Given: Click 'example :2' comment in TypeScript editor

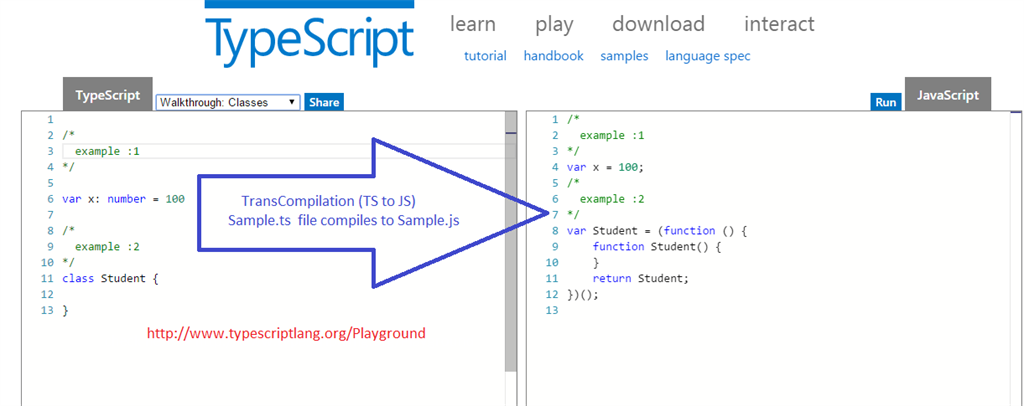Looking at the screenshot, I should click(107, 247).
